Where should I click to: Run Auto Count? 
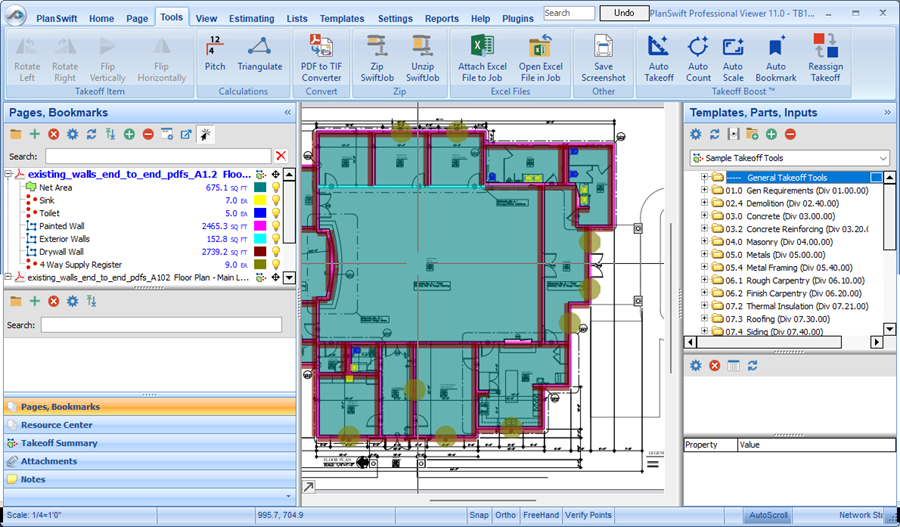coord(698,58)
